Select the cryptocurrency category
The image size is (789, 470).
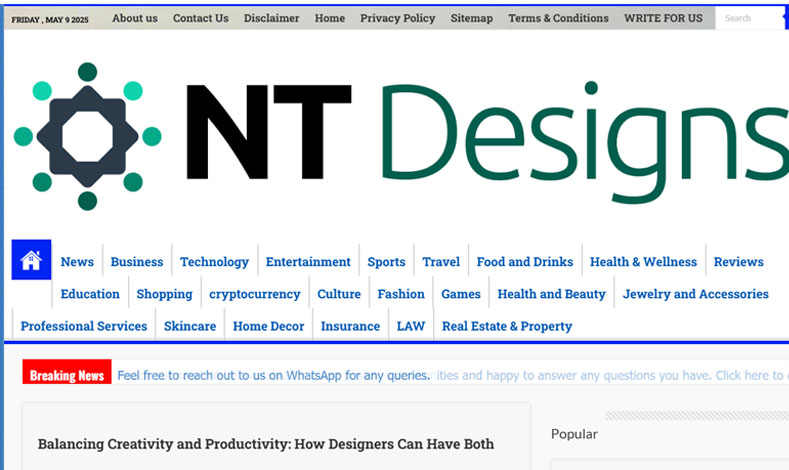[x=255, y=294]
